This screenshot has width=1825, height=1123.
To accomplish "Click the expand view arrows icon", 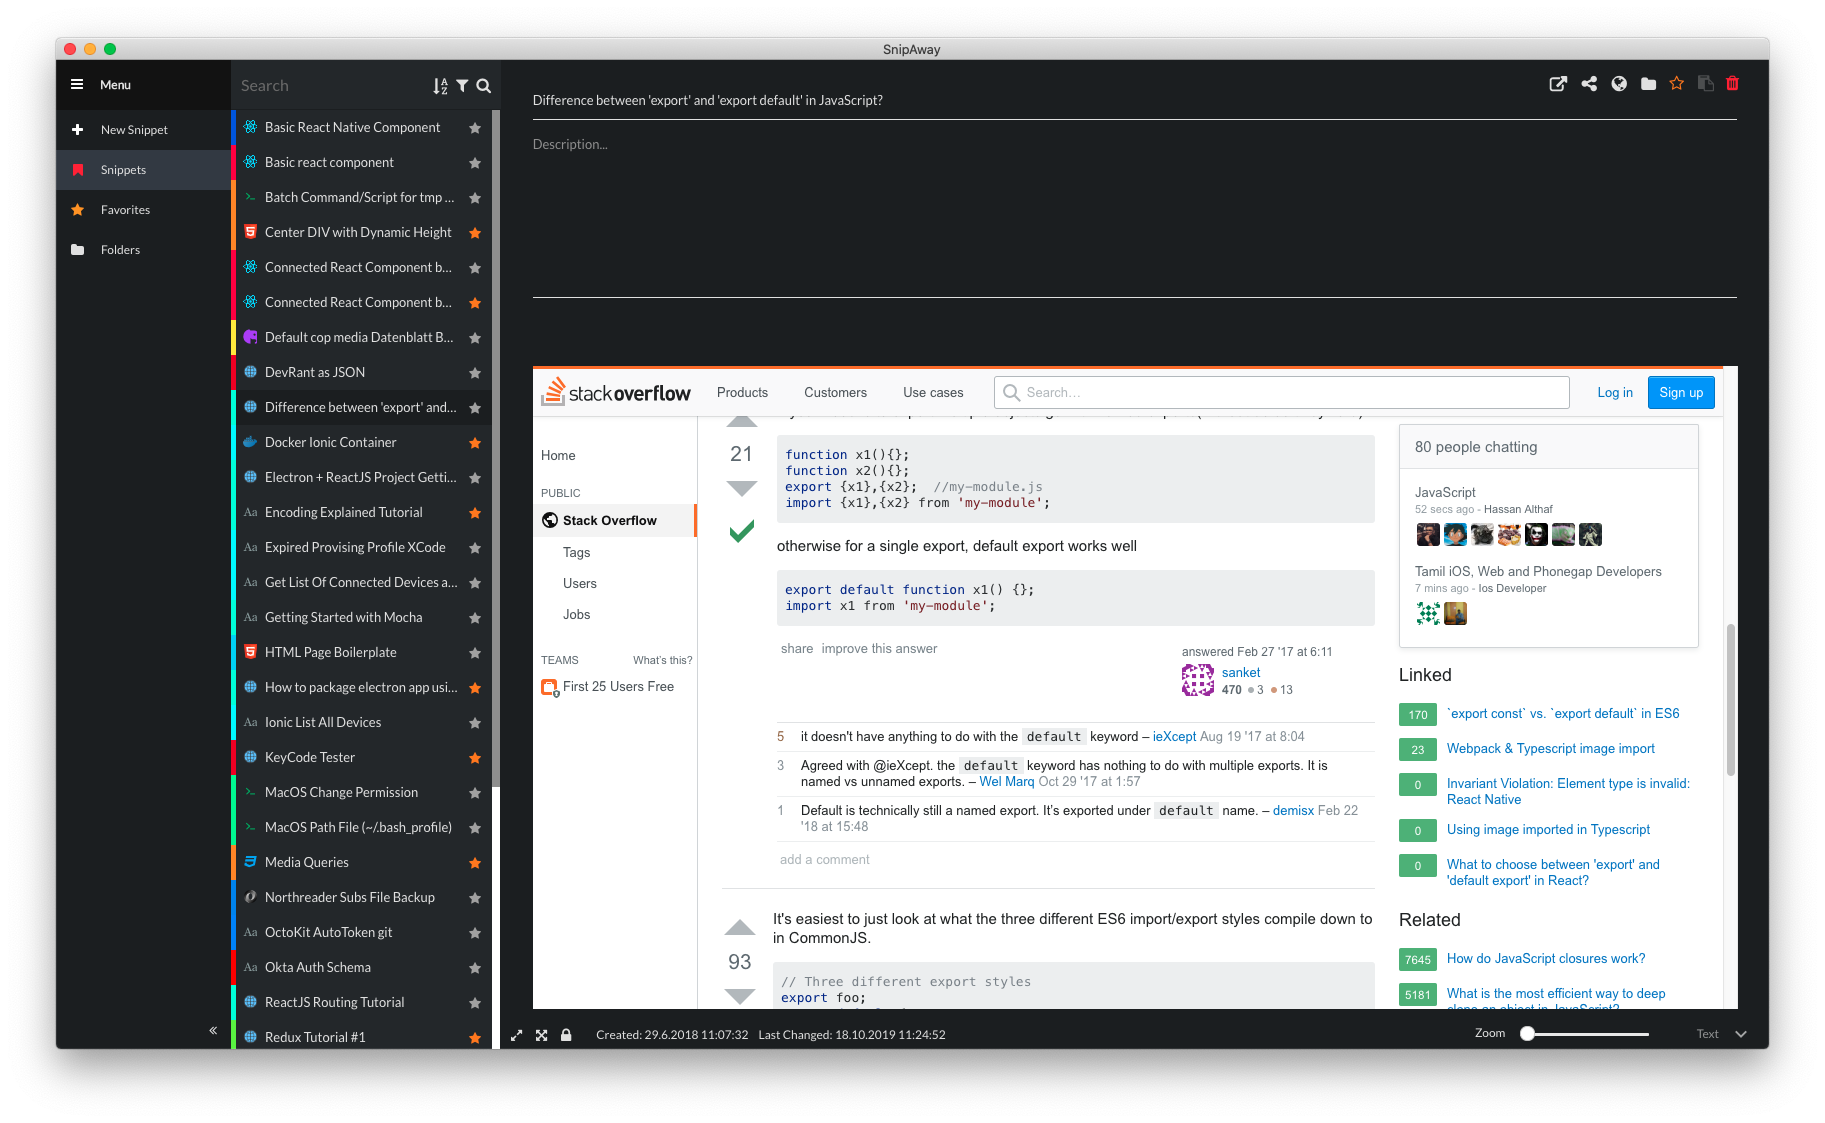I will pyautogui.click(x=516, y=1035).
